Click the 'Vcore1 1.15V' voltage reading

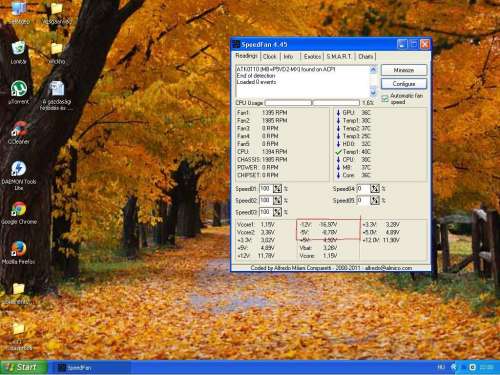[x=256, y=224]
